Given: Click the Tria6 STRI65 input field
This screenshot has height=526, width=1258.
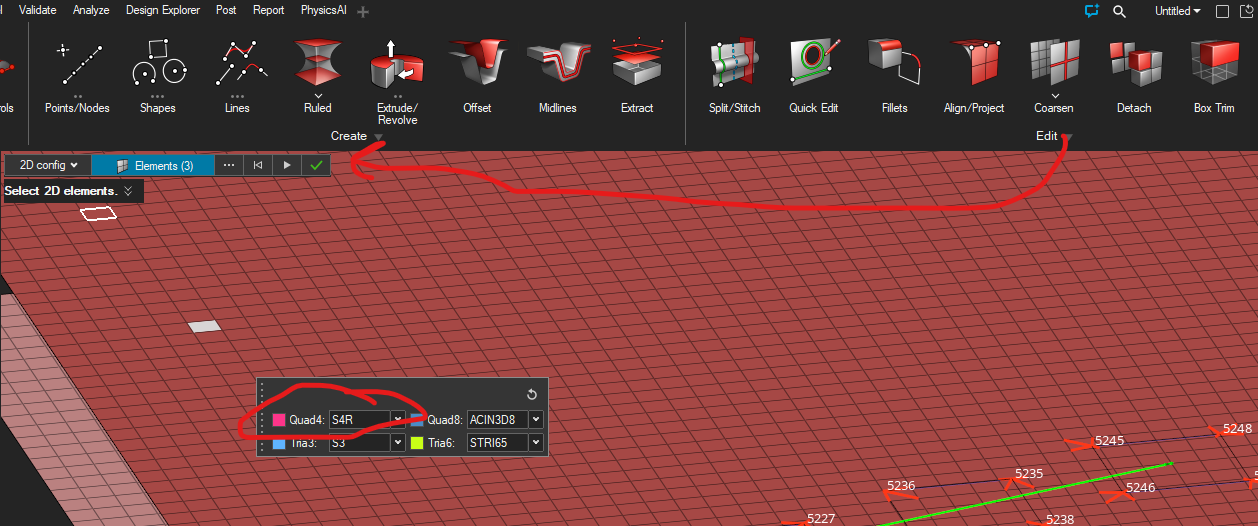Looking at the screenshot, I should click(x=498, y=442).
